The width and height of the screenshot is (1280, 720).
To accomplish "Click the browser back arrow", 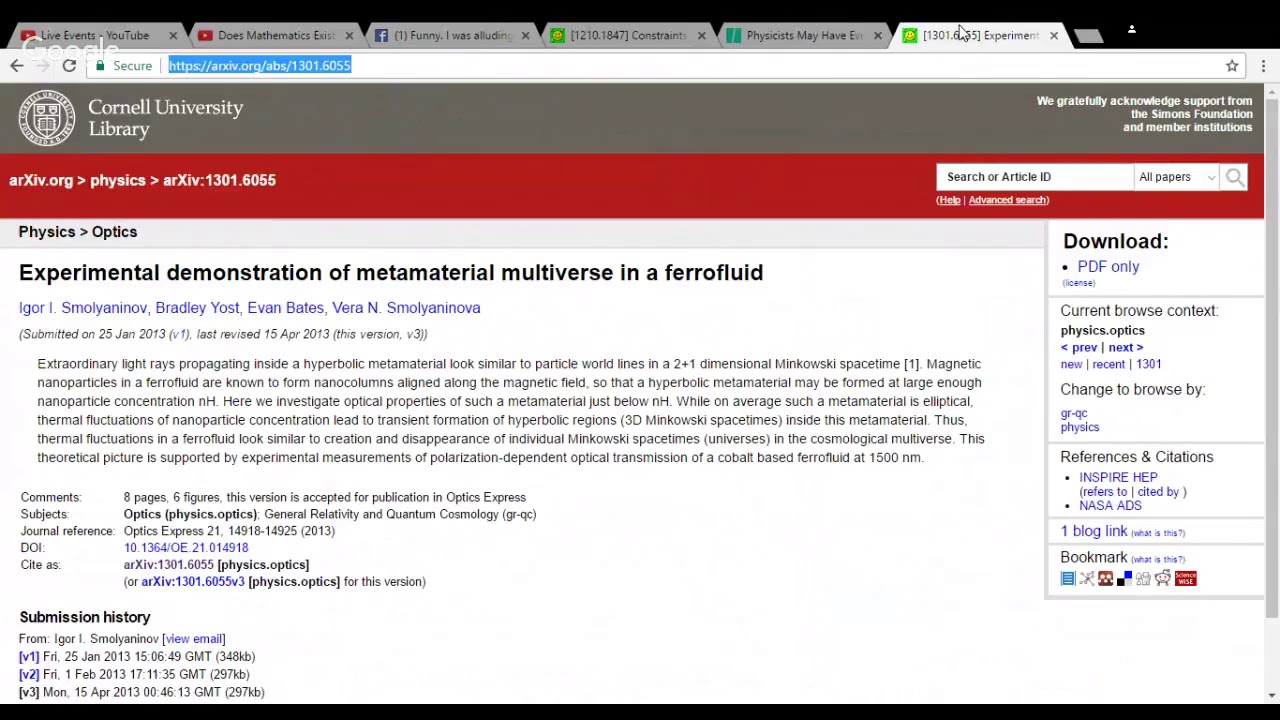I will [17, 66].
